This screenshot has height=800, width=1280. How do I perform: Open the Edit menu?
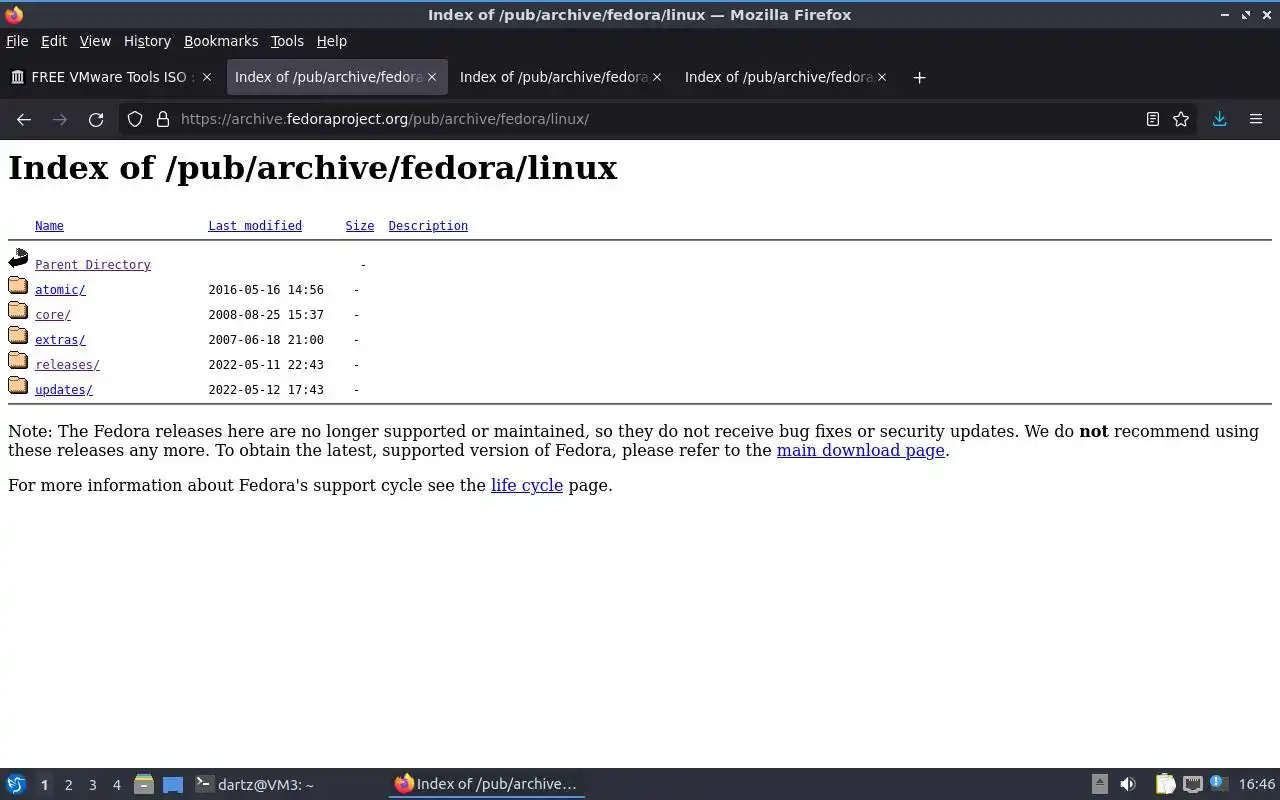54,41
